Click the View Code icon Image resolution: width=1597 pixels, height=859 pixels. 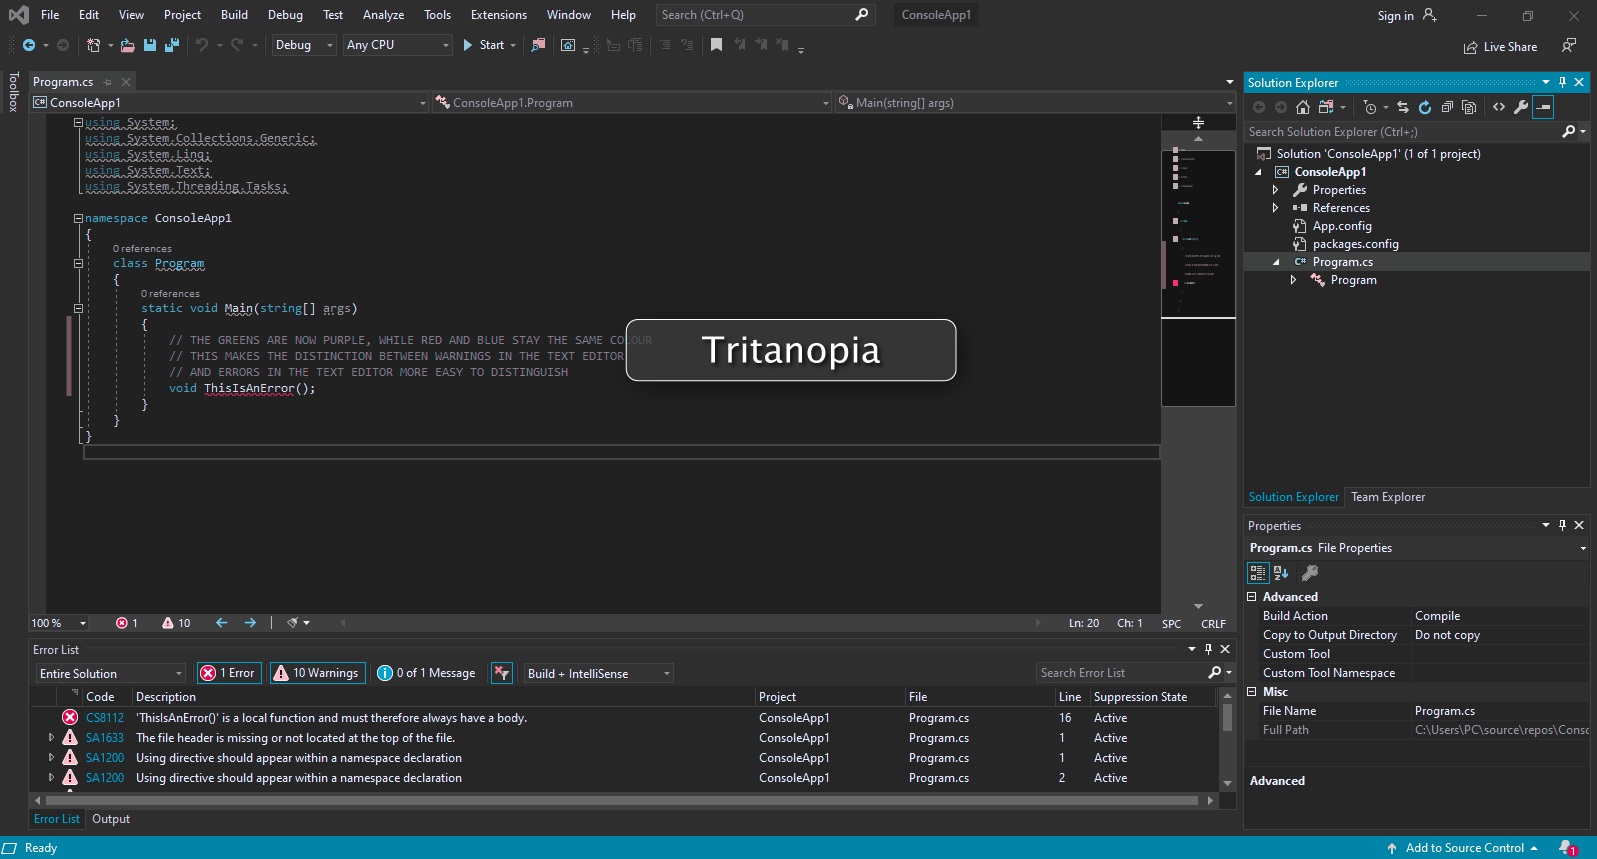pyautogui.click(x=1499, y=107)
